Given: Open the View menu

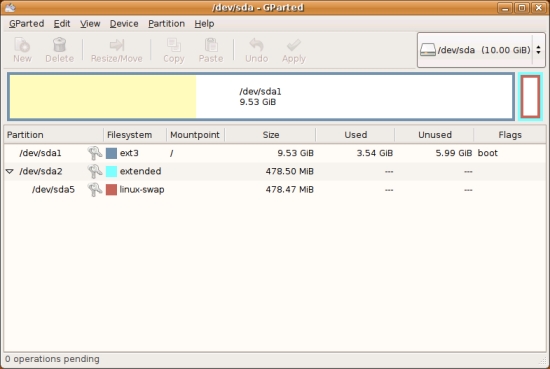Looking at the screenshot, I should 90,24.
